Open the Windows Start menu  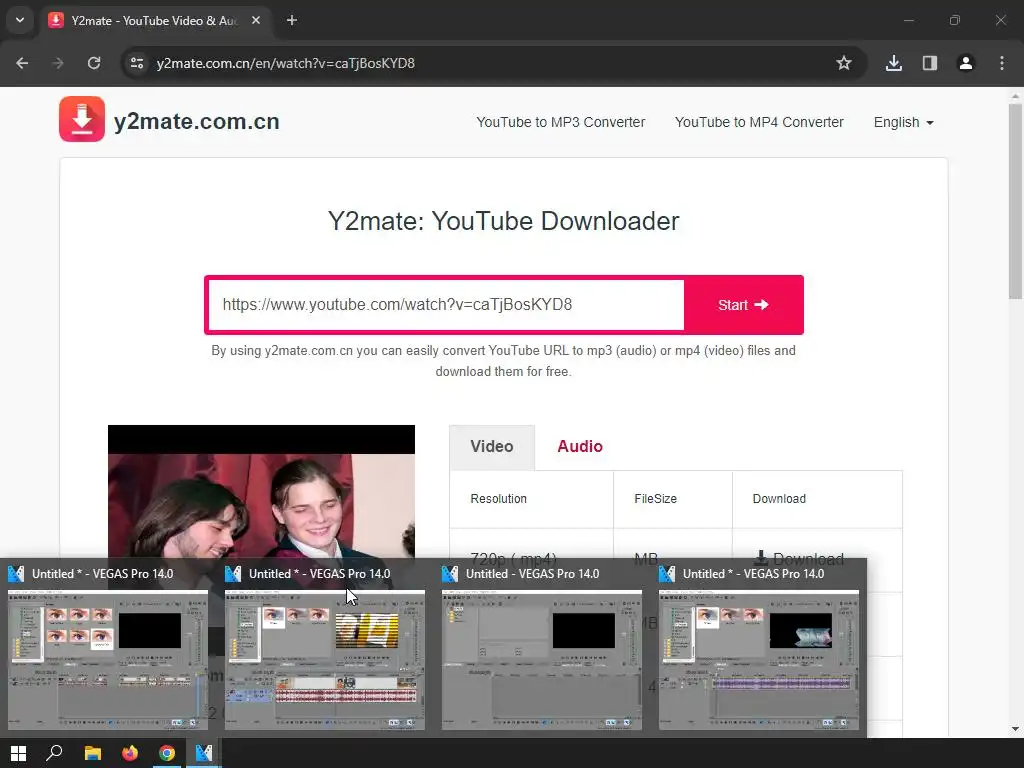[18, 753]
